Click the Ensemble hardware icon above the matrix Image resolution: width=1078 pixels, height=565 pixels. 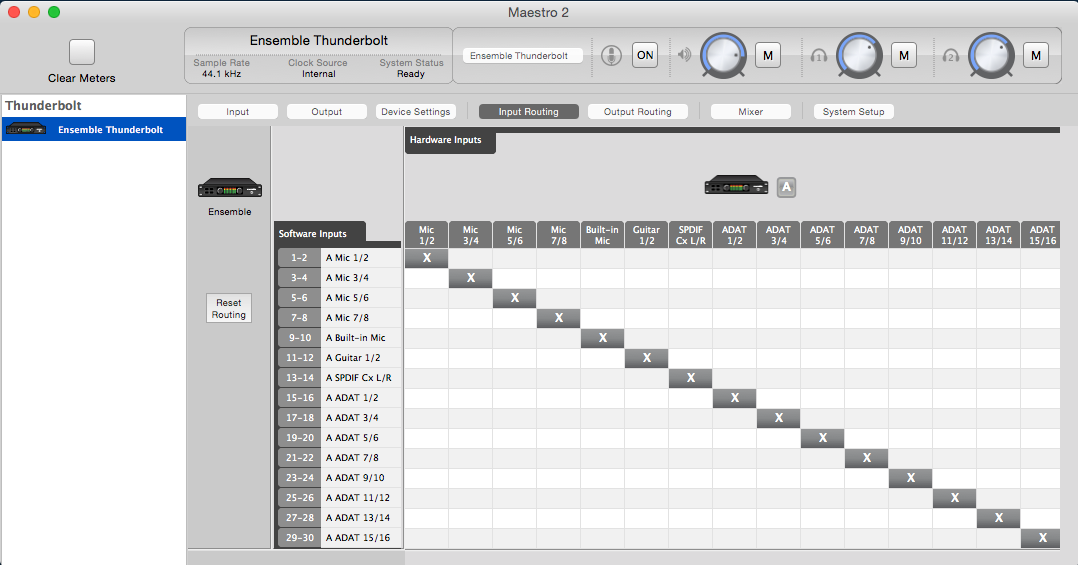(x=736, y=186)
